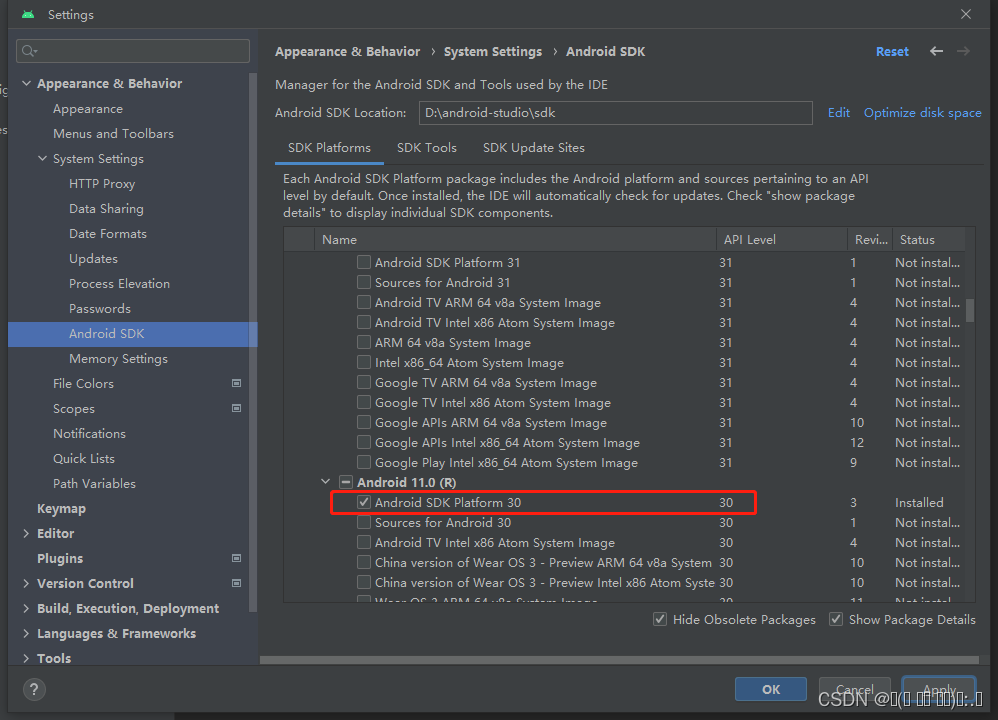
Task: Open the Keymap settings page
Action: coord(61,509)
